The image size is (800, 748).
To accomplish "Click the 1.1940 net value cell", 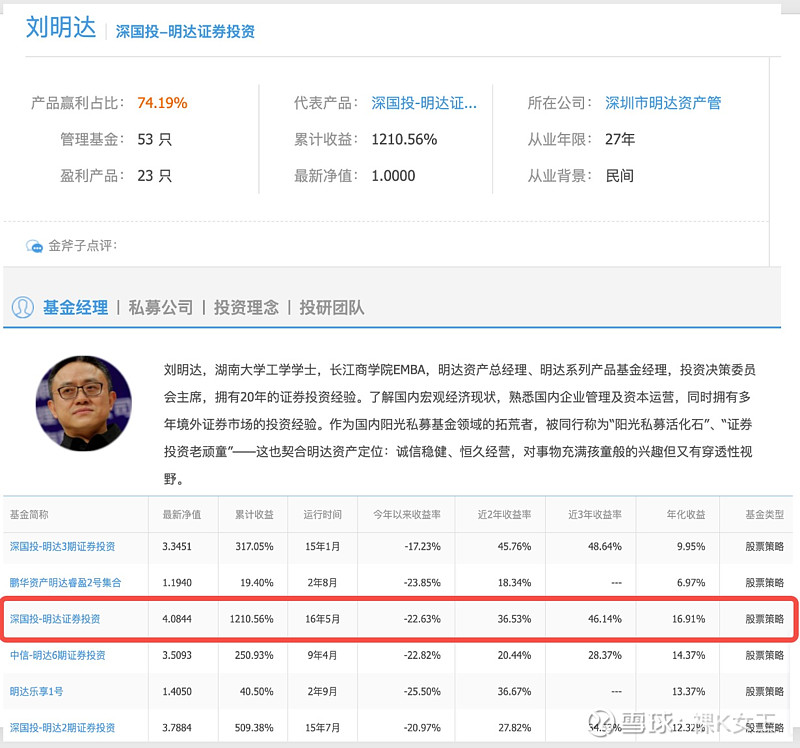I will [x=177, y=583].
